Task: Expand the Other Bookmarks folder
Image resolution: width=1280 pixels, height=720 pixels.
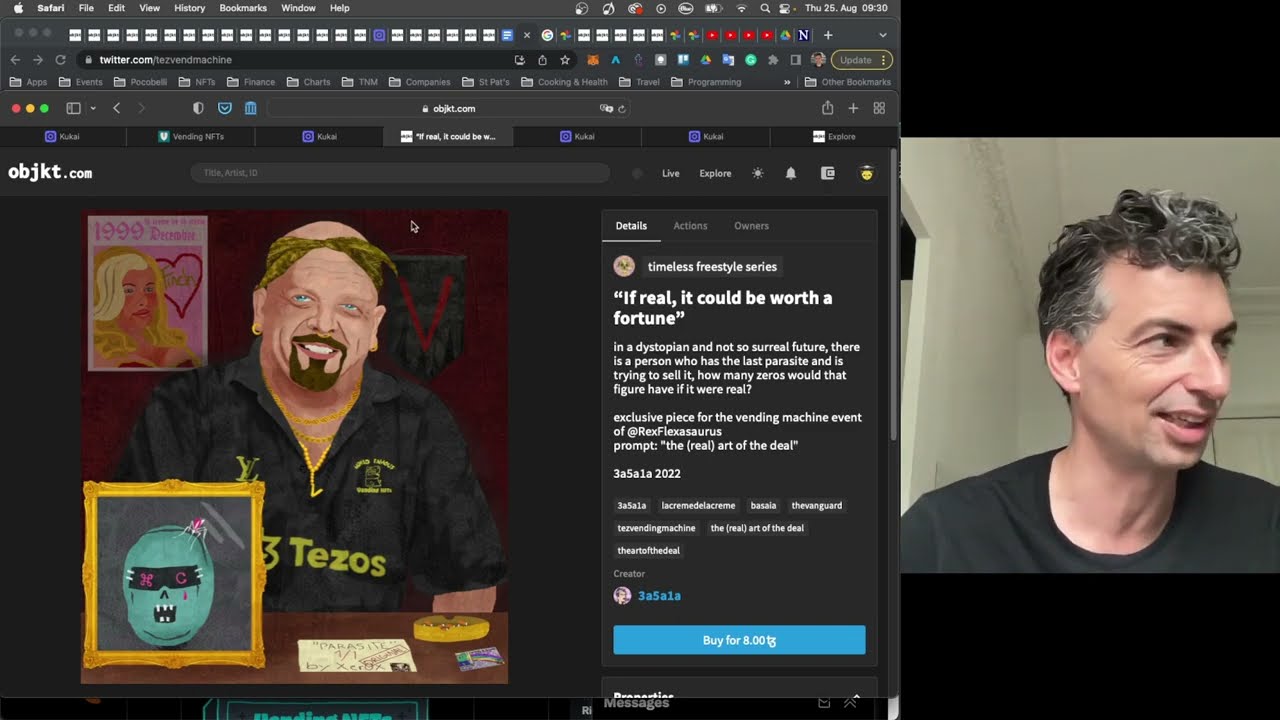Action: click(x=847, y=82)
